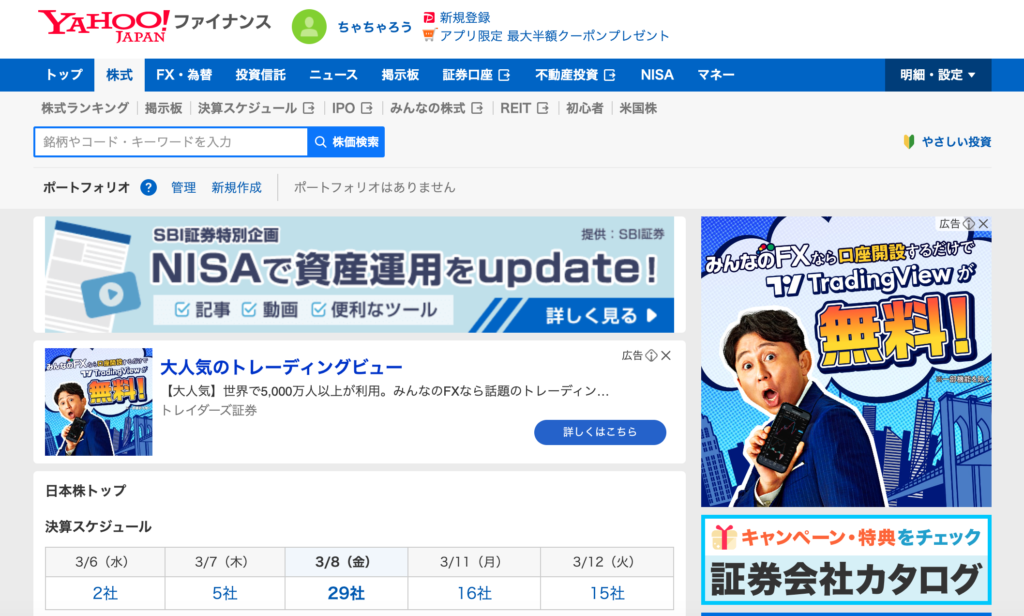1024x616 pixels.
Task: Click the play video icon in NISA banner
Action: click(109, 294)
